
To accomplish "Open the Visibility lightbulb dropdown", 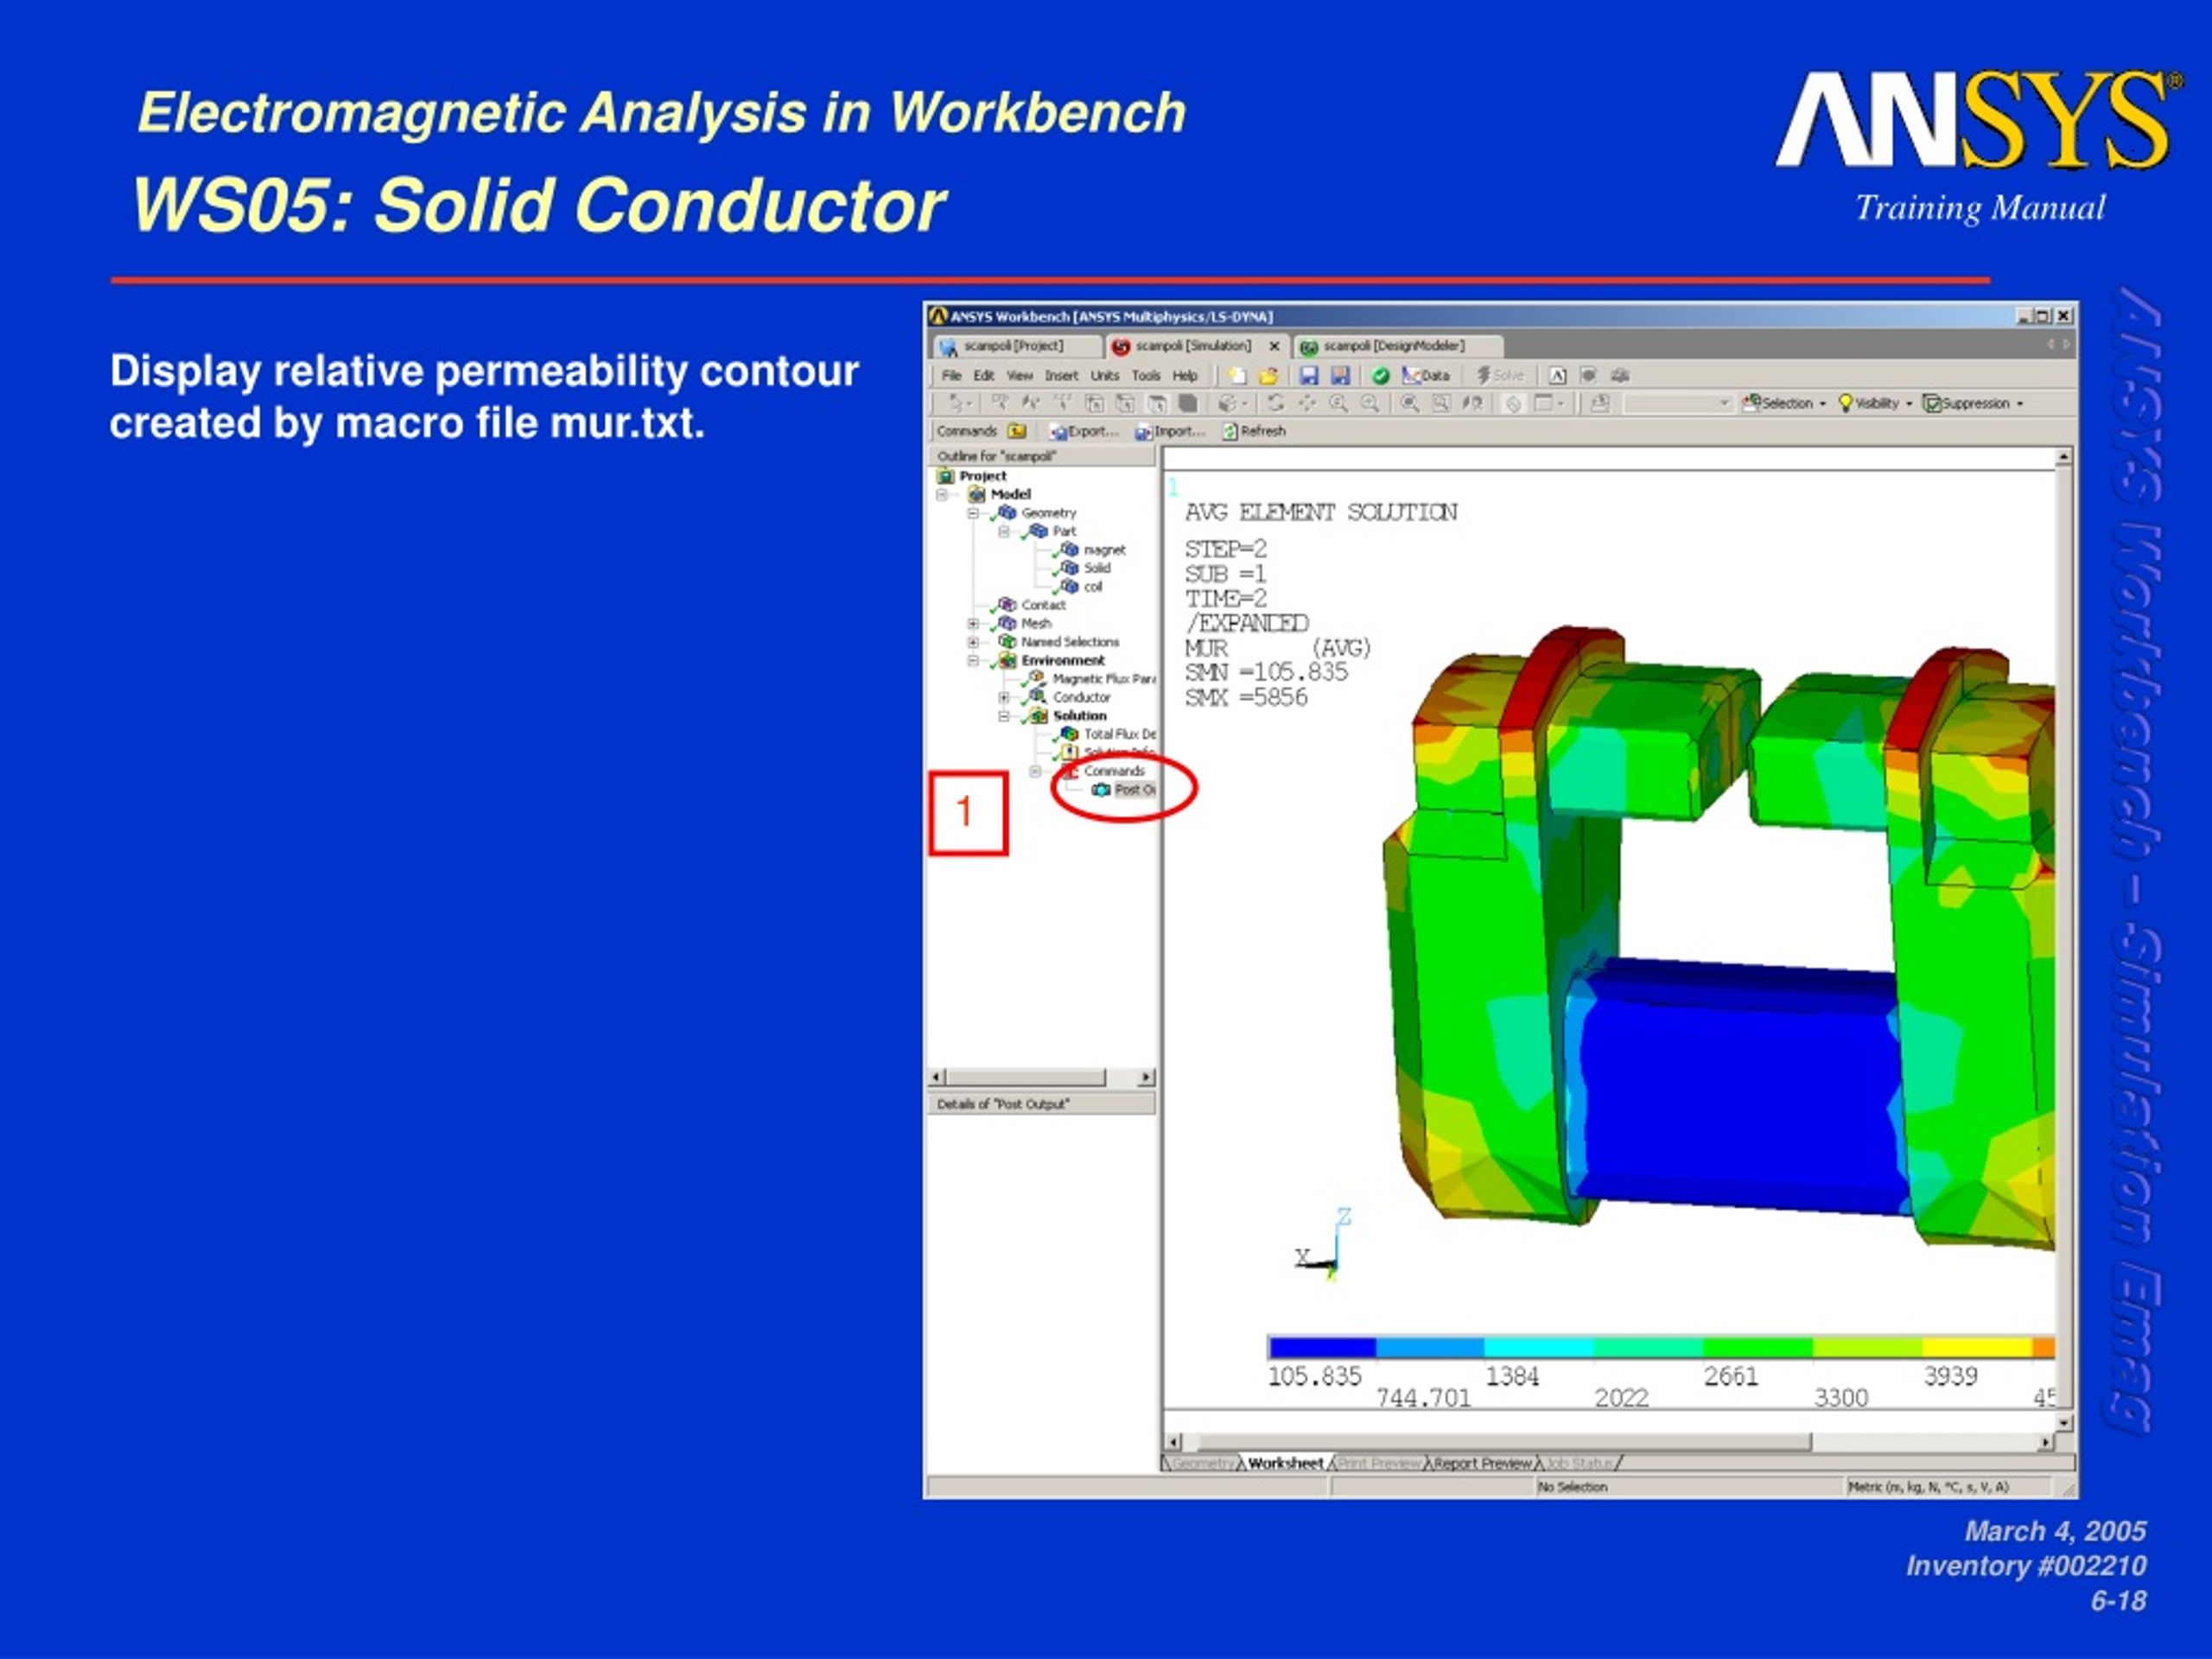I will tap(1876, 403).
